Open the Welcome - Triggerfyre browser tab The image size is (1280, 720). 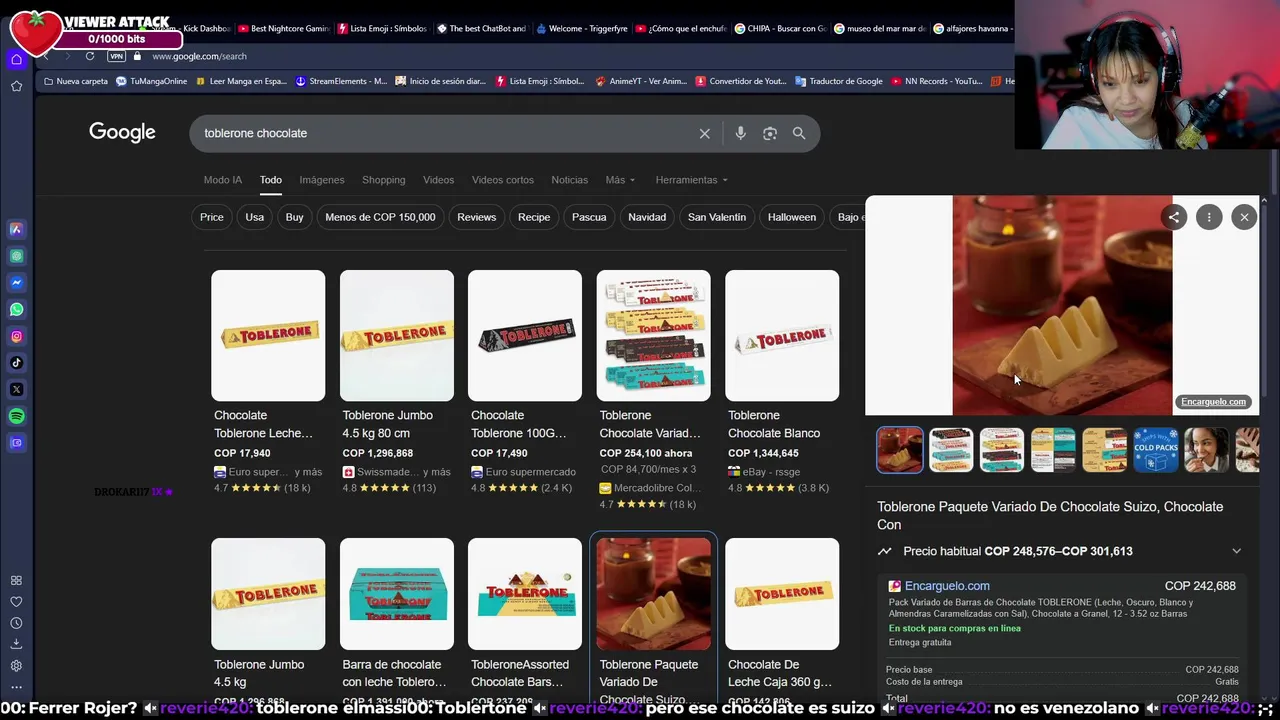pyautogui.click(x=582, y=28)
